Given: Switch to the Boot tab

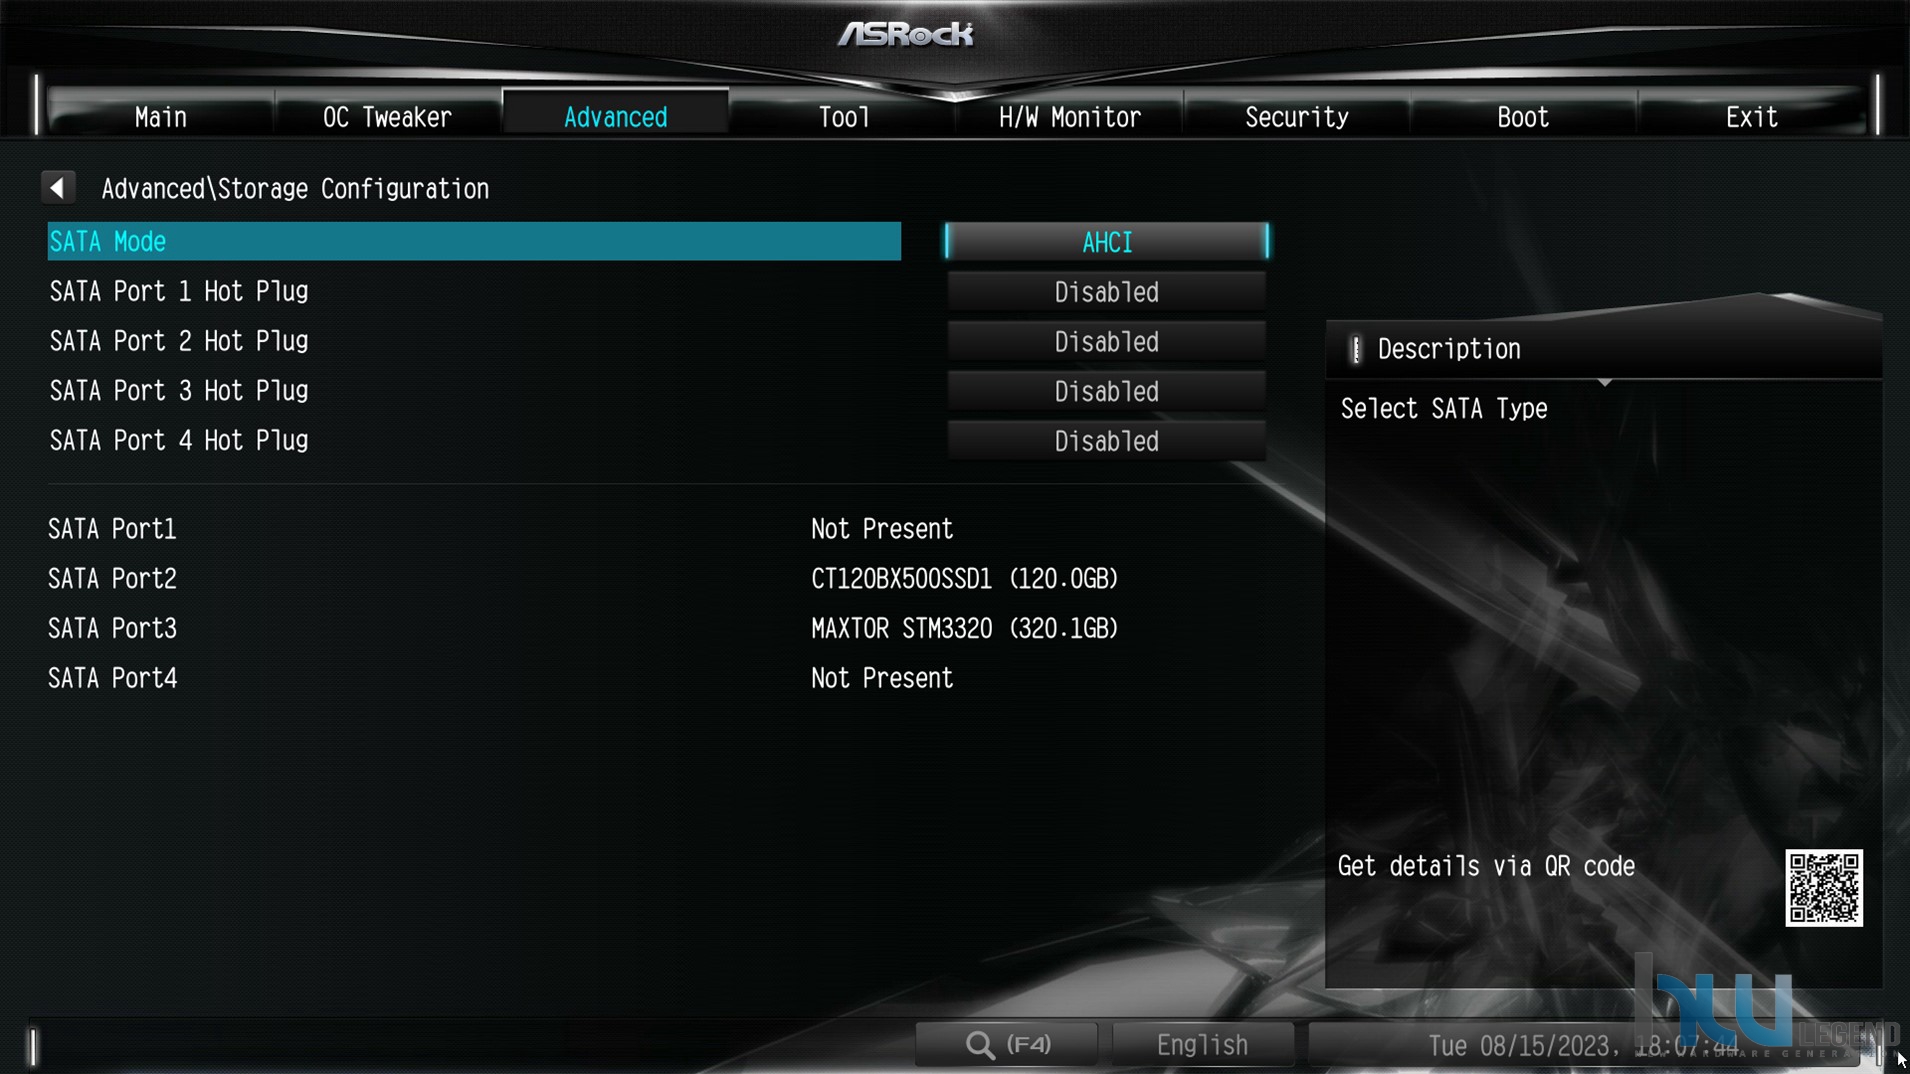Looking at the screenshot, I should 1523,117.
